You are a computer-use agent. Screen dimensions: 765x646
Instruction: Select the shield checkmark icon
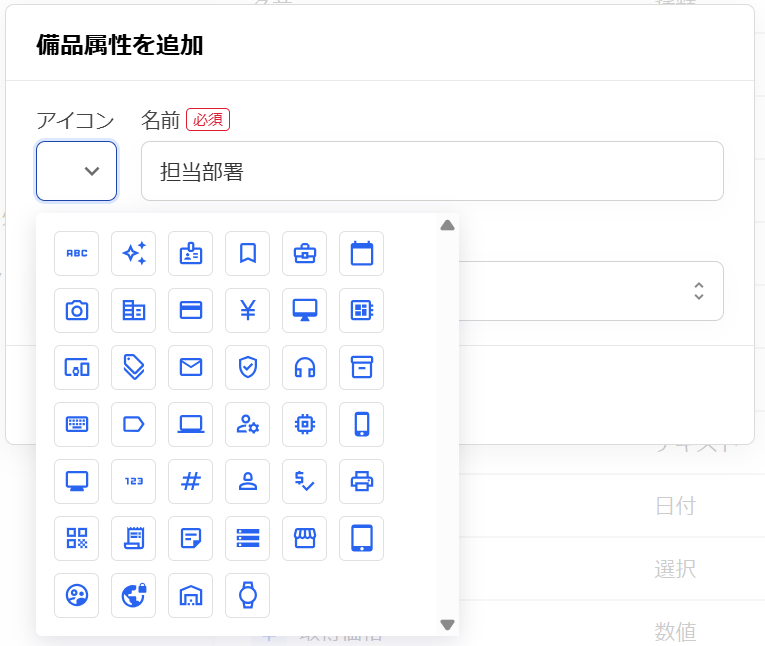[x=248, y=367]
